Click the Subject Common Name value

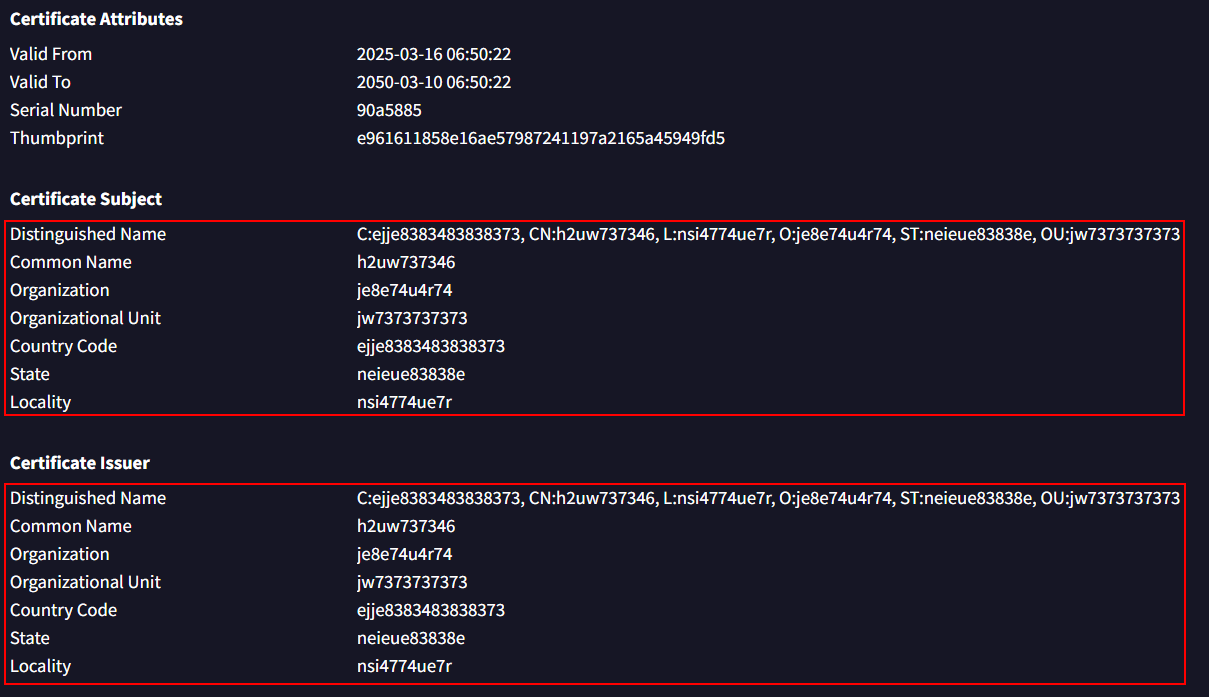[406, 262]
